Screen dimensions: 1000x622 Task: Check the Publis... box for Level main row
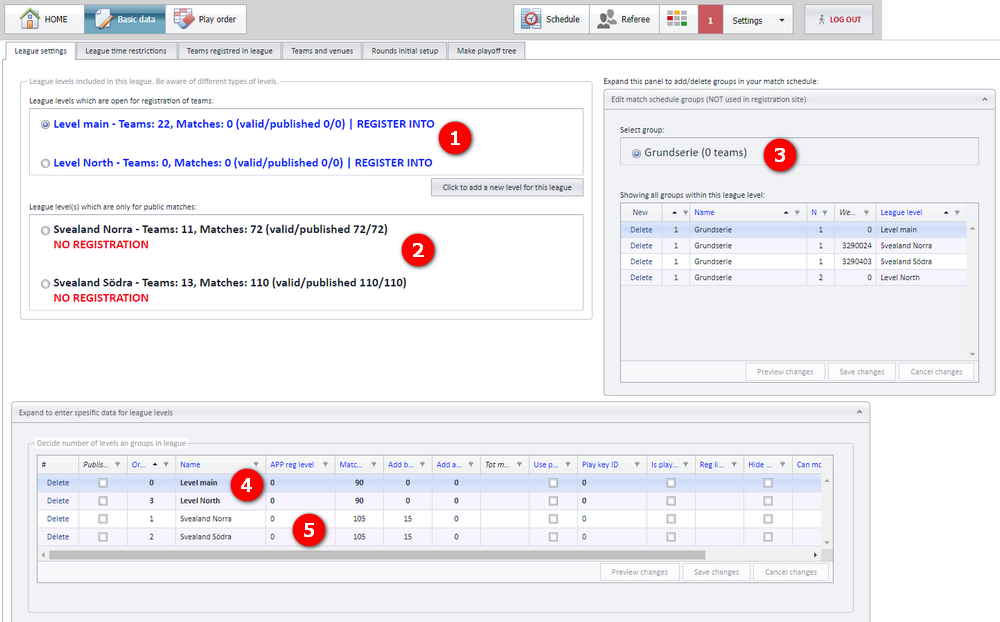[x=103, y=483]
